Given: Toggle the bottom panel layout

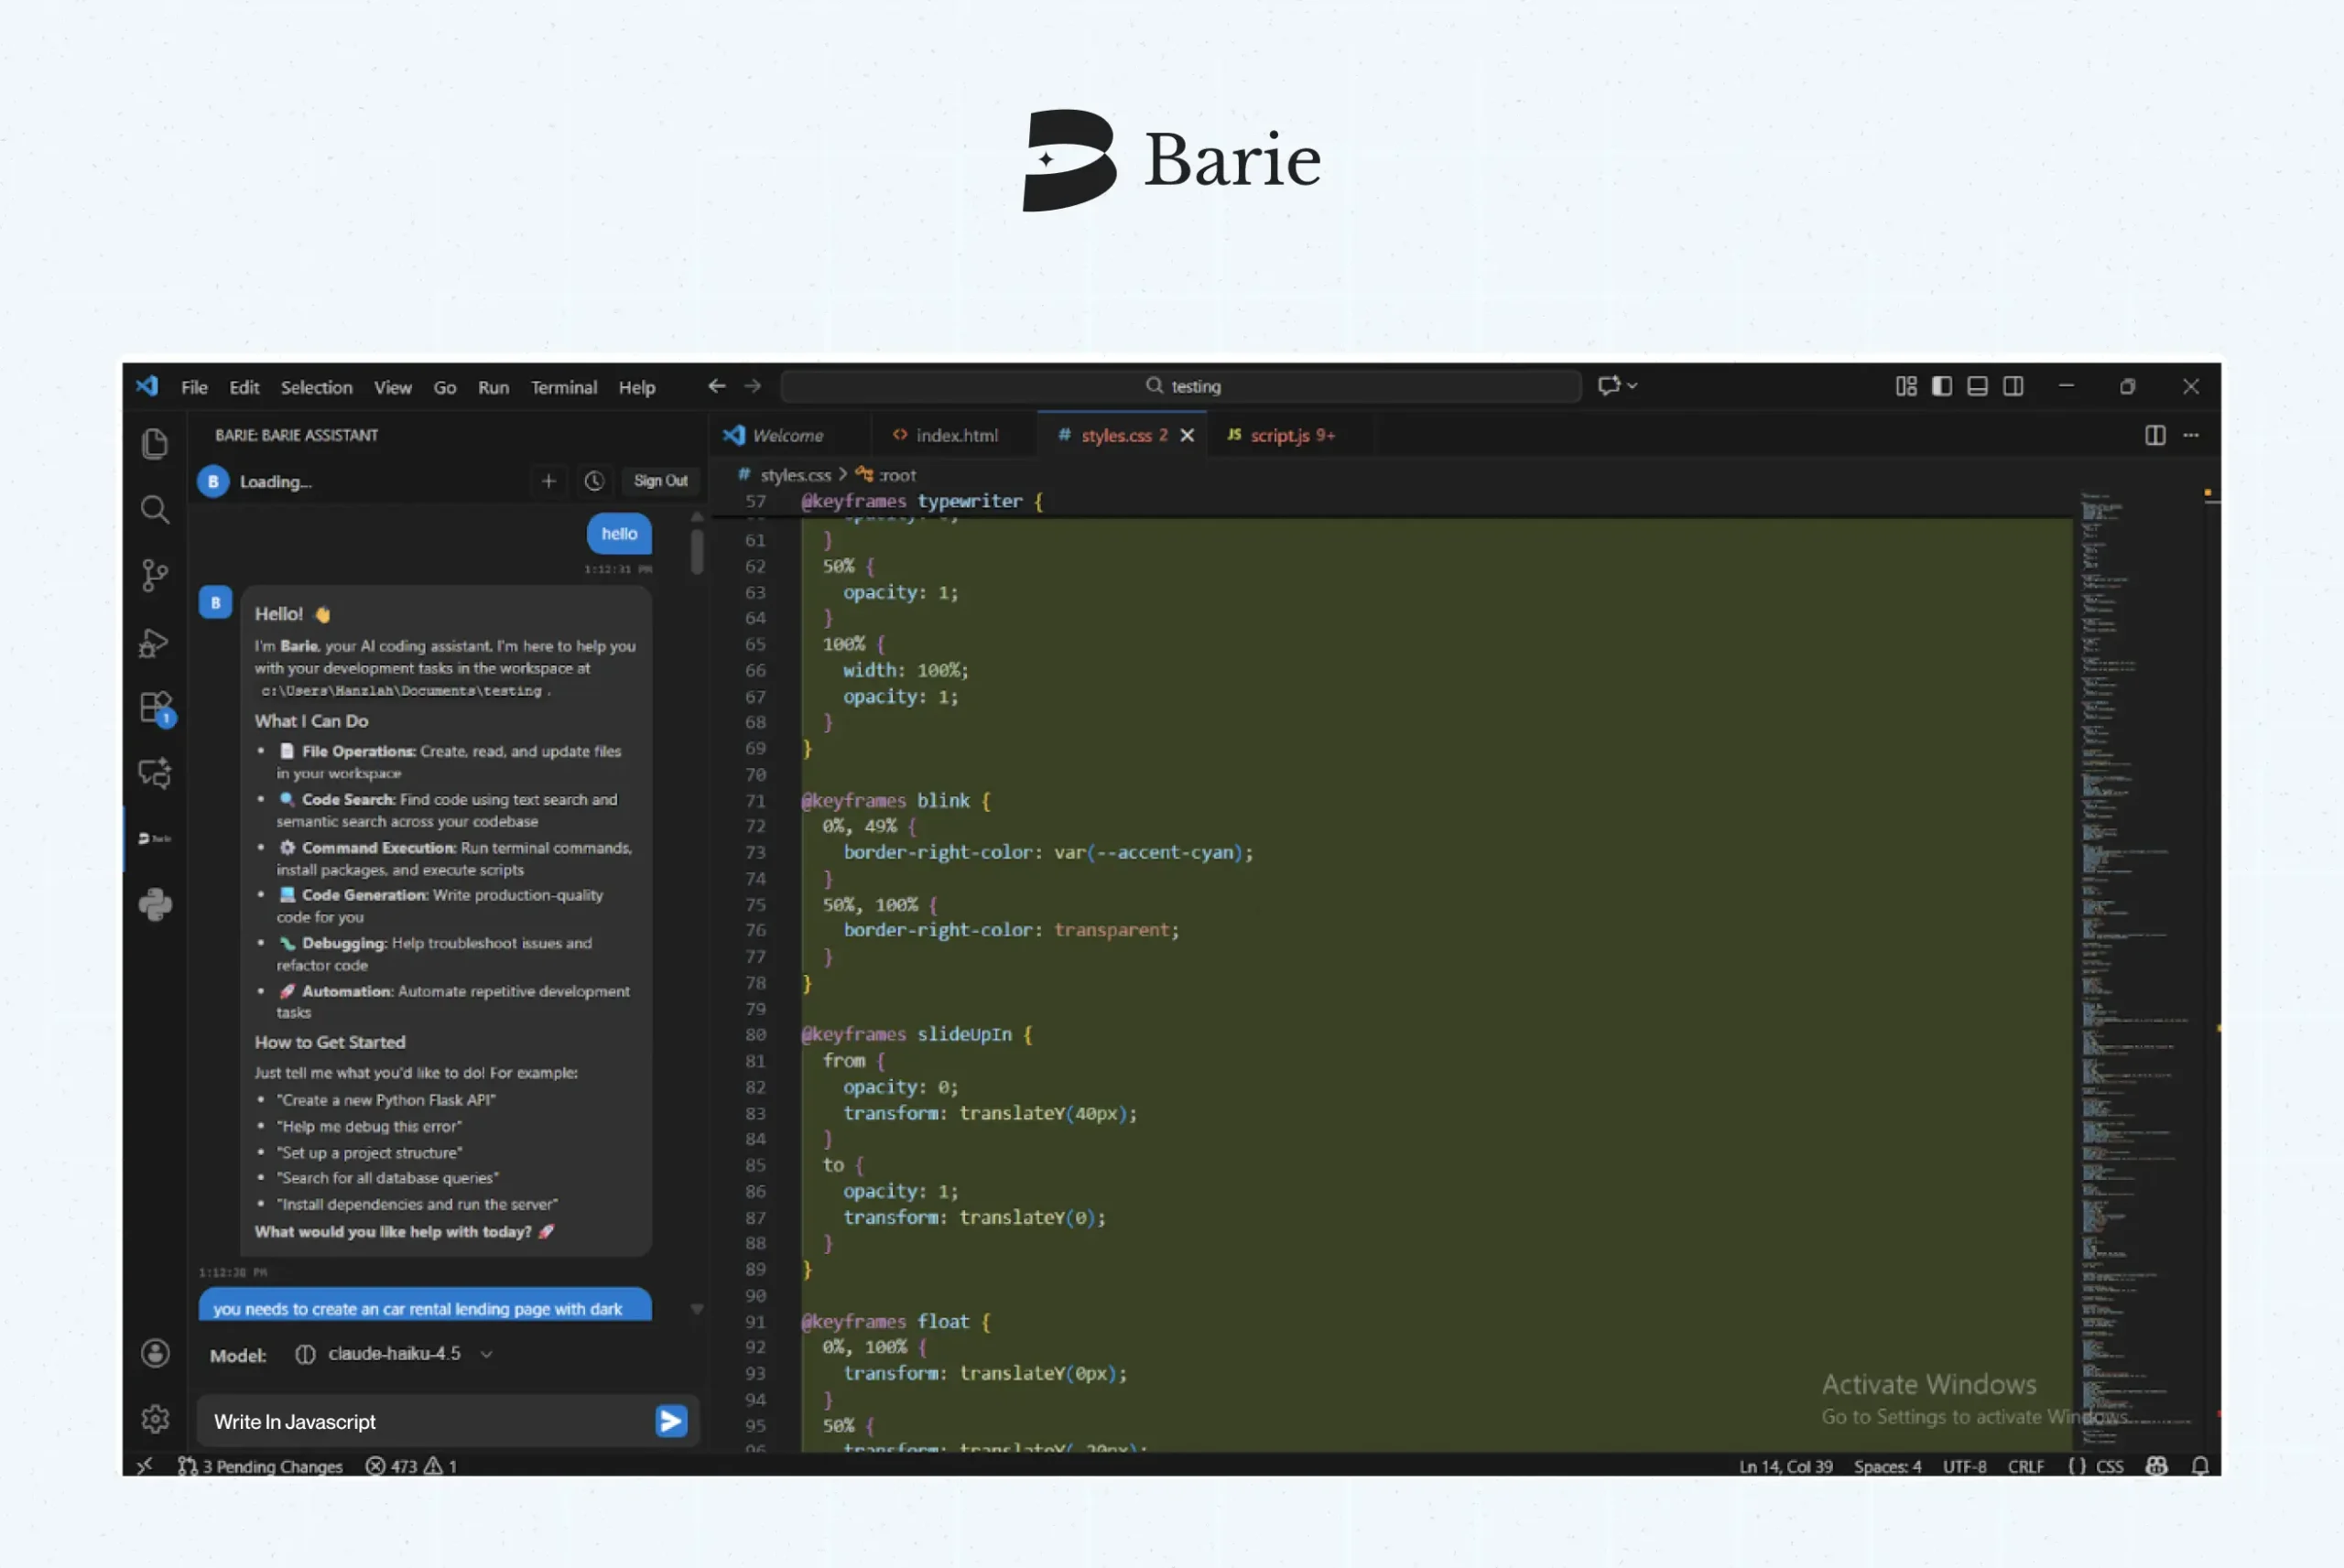Looking at the screenshot, I should [1977, 386].
